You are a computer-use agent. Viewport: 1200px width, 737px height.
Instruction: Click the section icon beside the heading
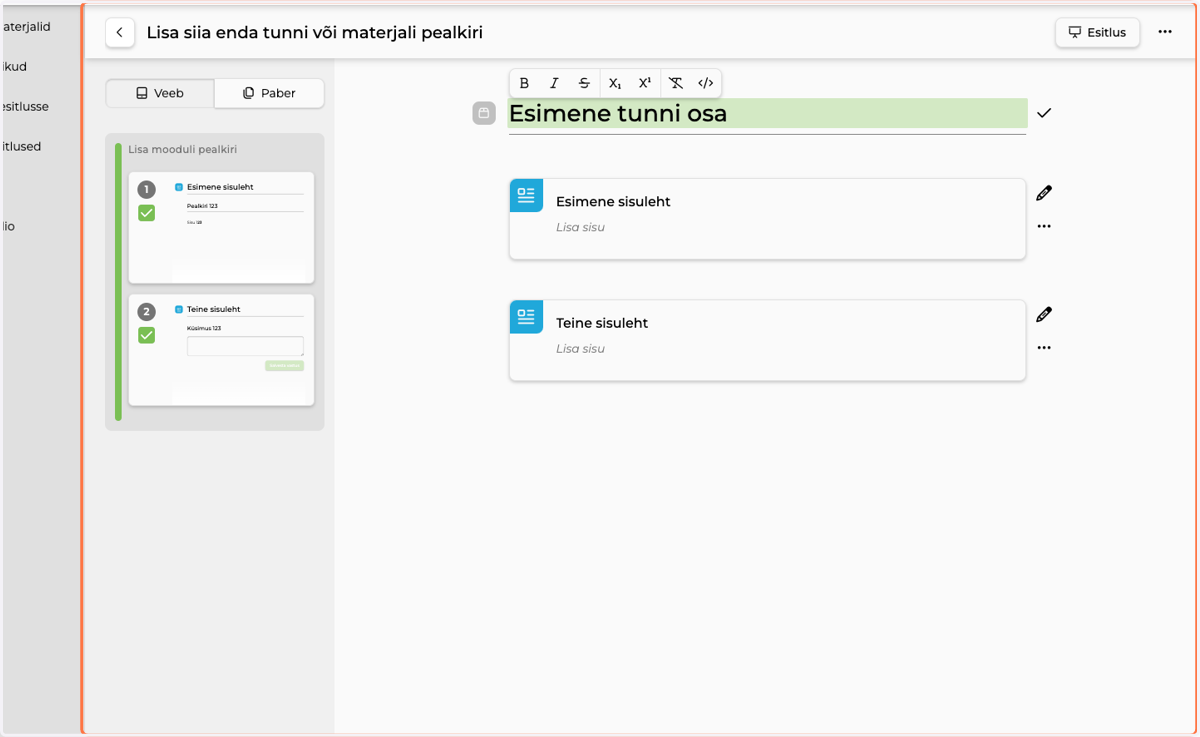coord(484,113)
